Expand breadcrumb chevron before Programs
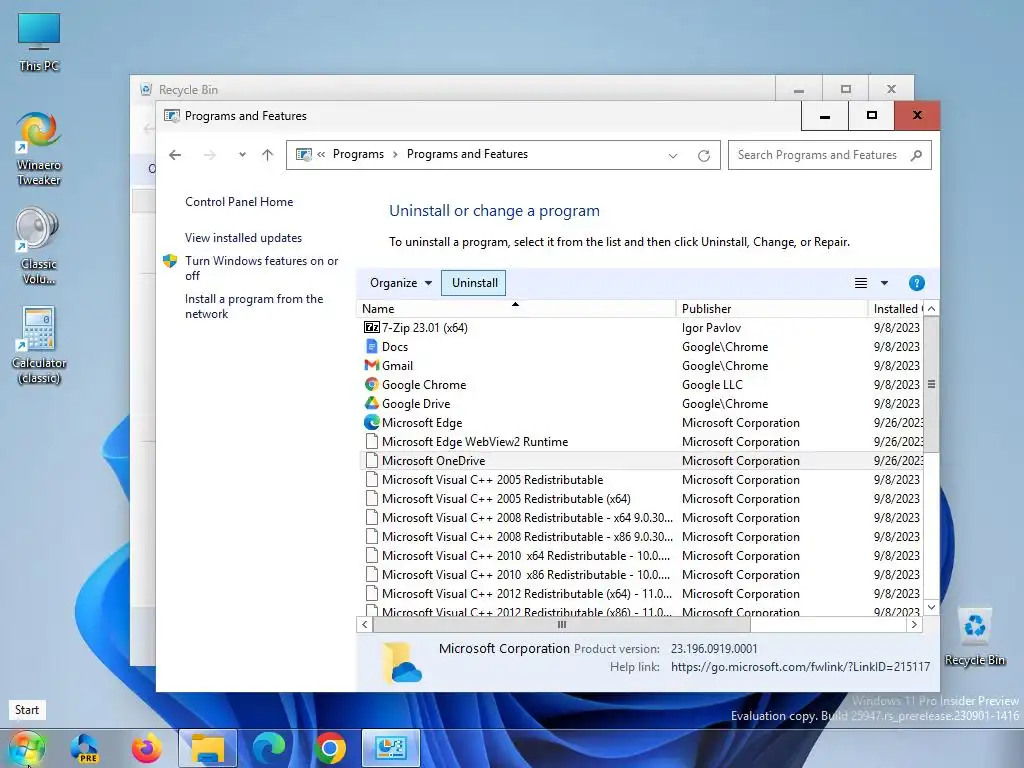The height and width of the screenshot is (768, 1024). point(321,155)
